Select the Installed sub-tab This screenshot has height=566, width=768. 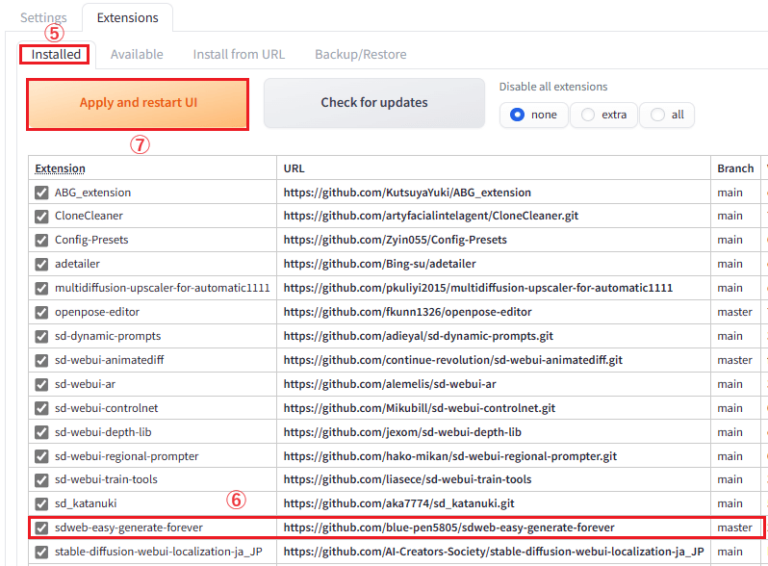tap(56, 54)
